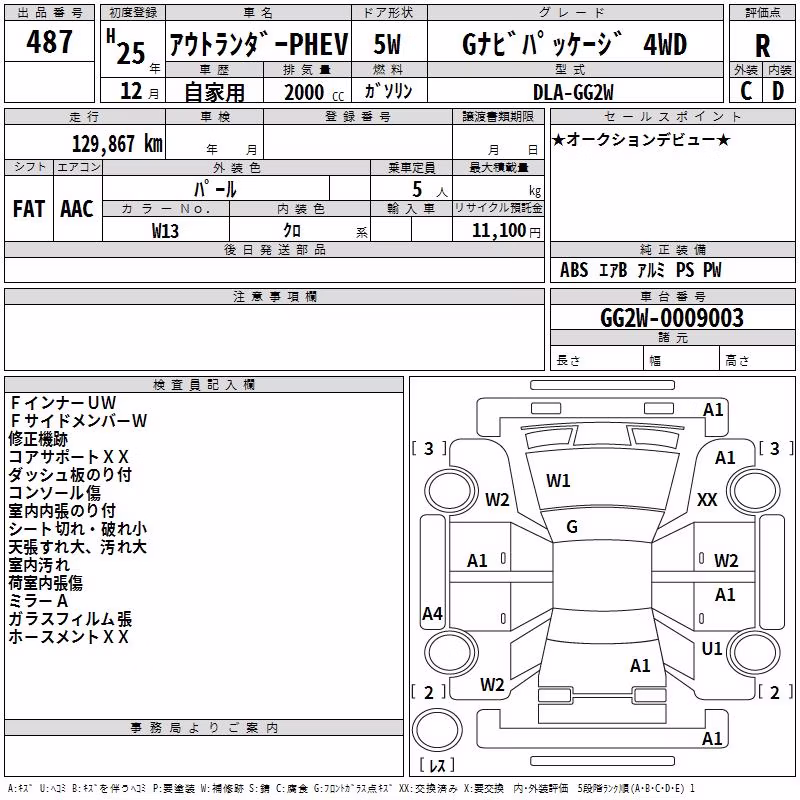
Task: Click the 登録番号 header
Action: pos(358,116)
